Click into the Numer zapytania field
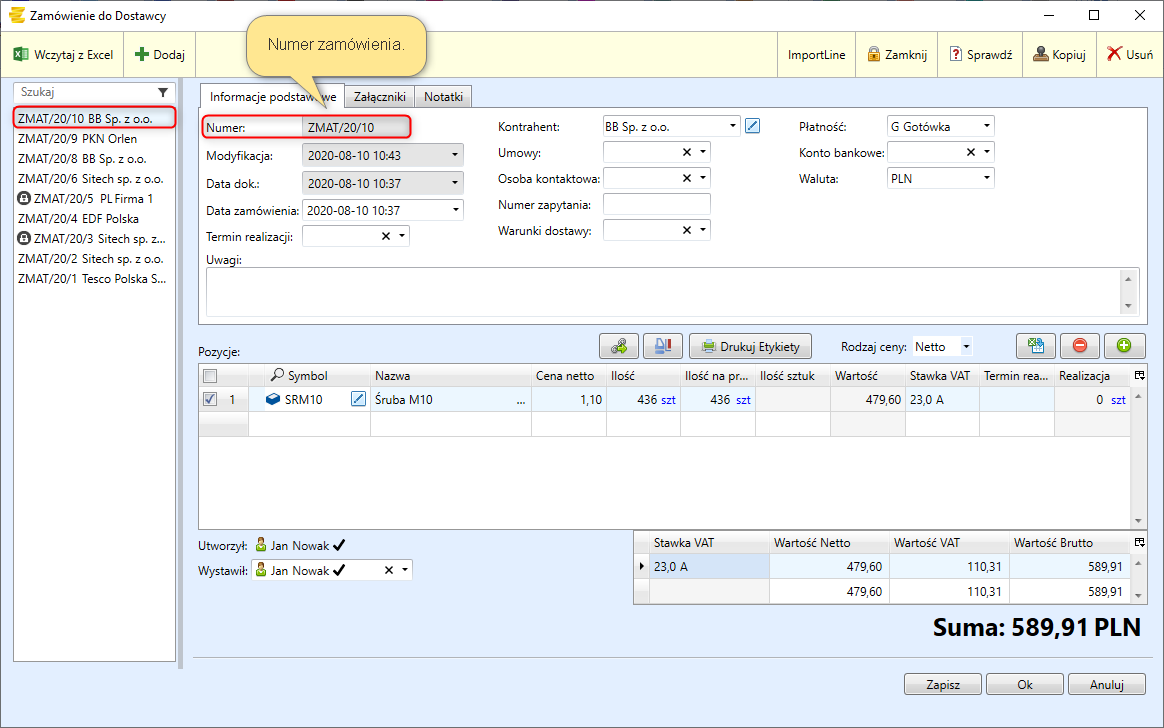This screenshot has width=1164, height=728. (656, 204)
